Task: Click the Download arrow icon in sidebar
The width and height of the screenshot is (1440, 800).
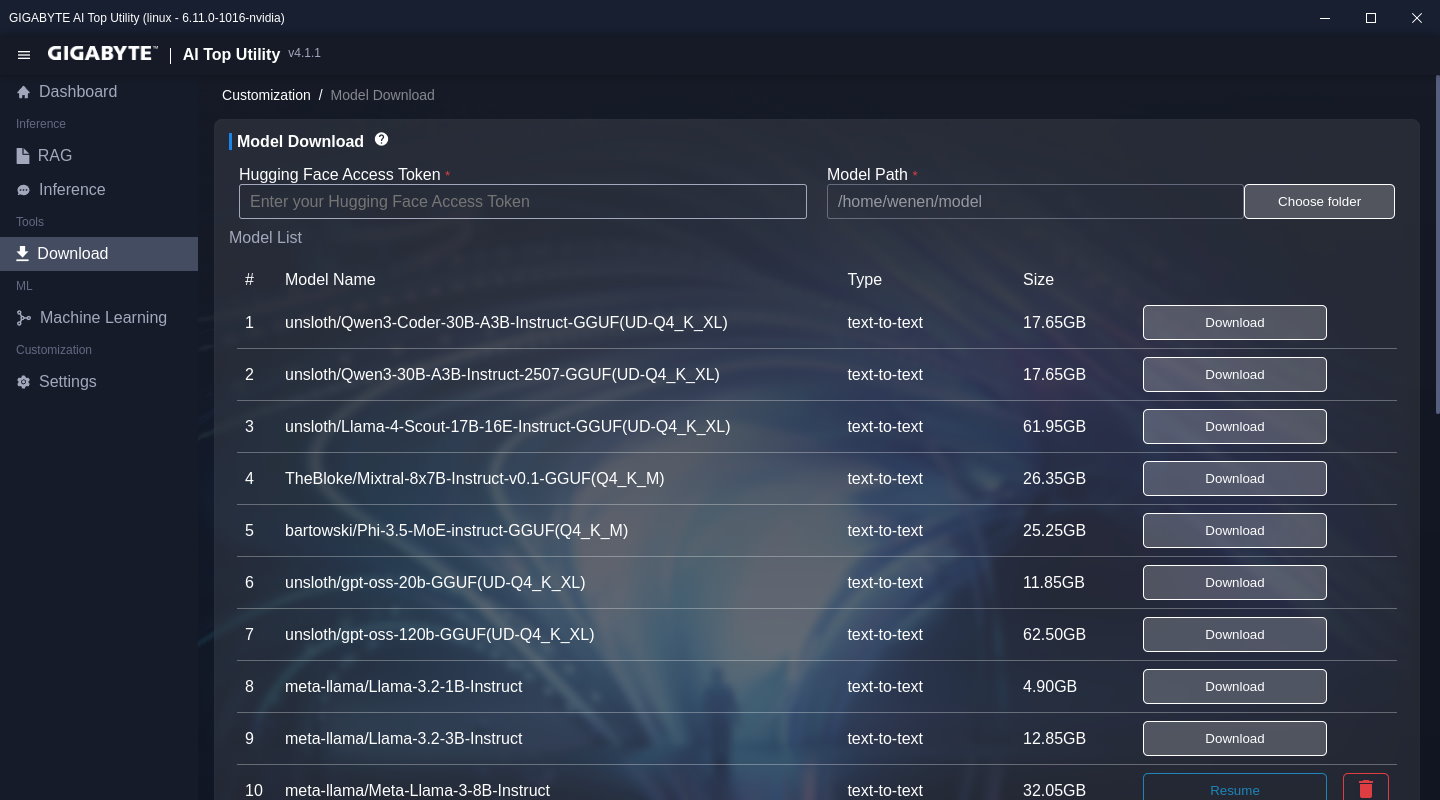Action: click(x=22, y=254)
